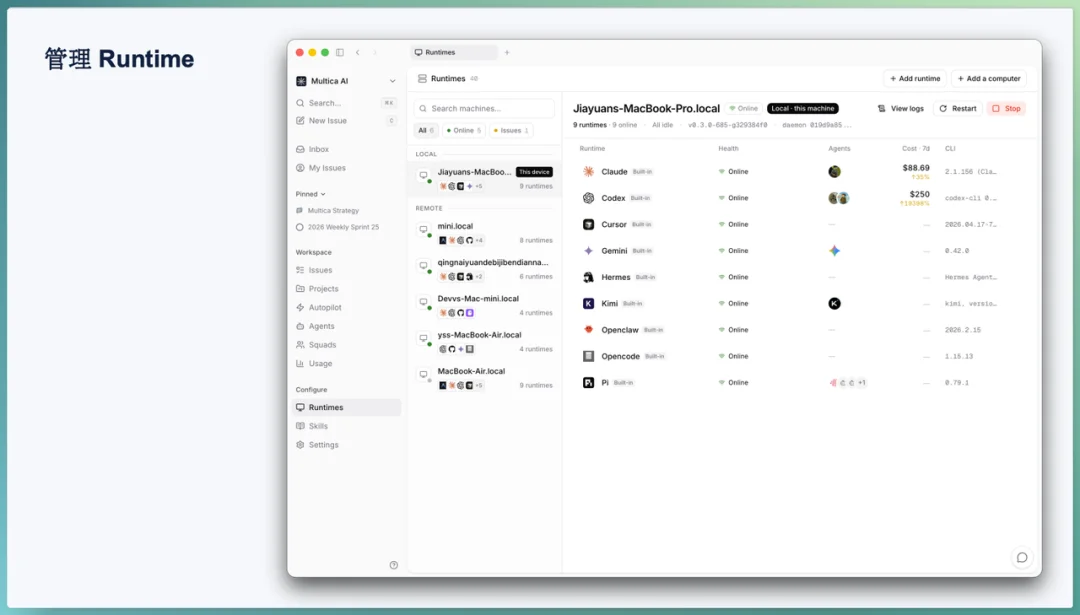Click the Gemini agent avatar in Agents column
The image size is (1080, 615).
click(834, 251)
